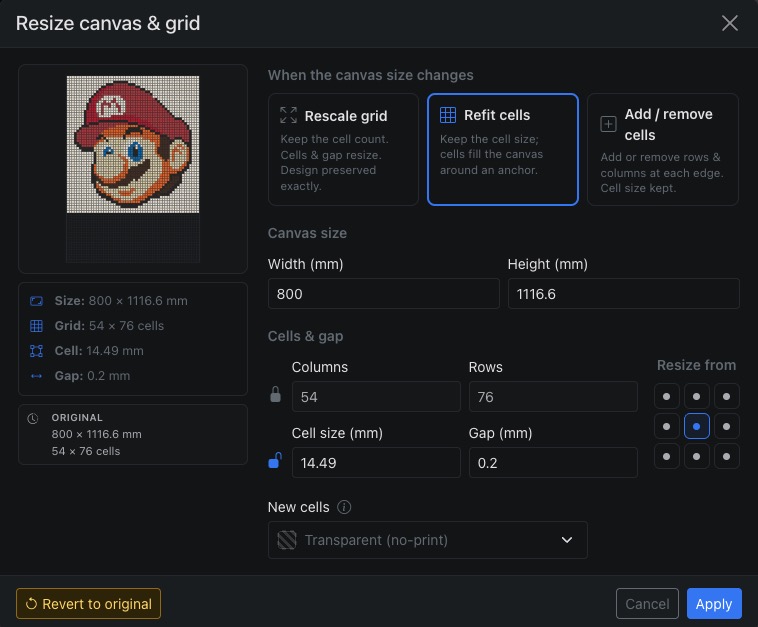This screenshot has height=627, width=758.
Task: Set resize anchor to bottom-center
Action: [697, 456]
